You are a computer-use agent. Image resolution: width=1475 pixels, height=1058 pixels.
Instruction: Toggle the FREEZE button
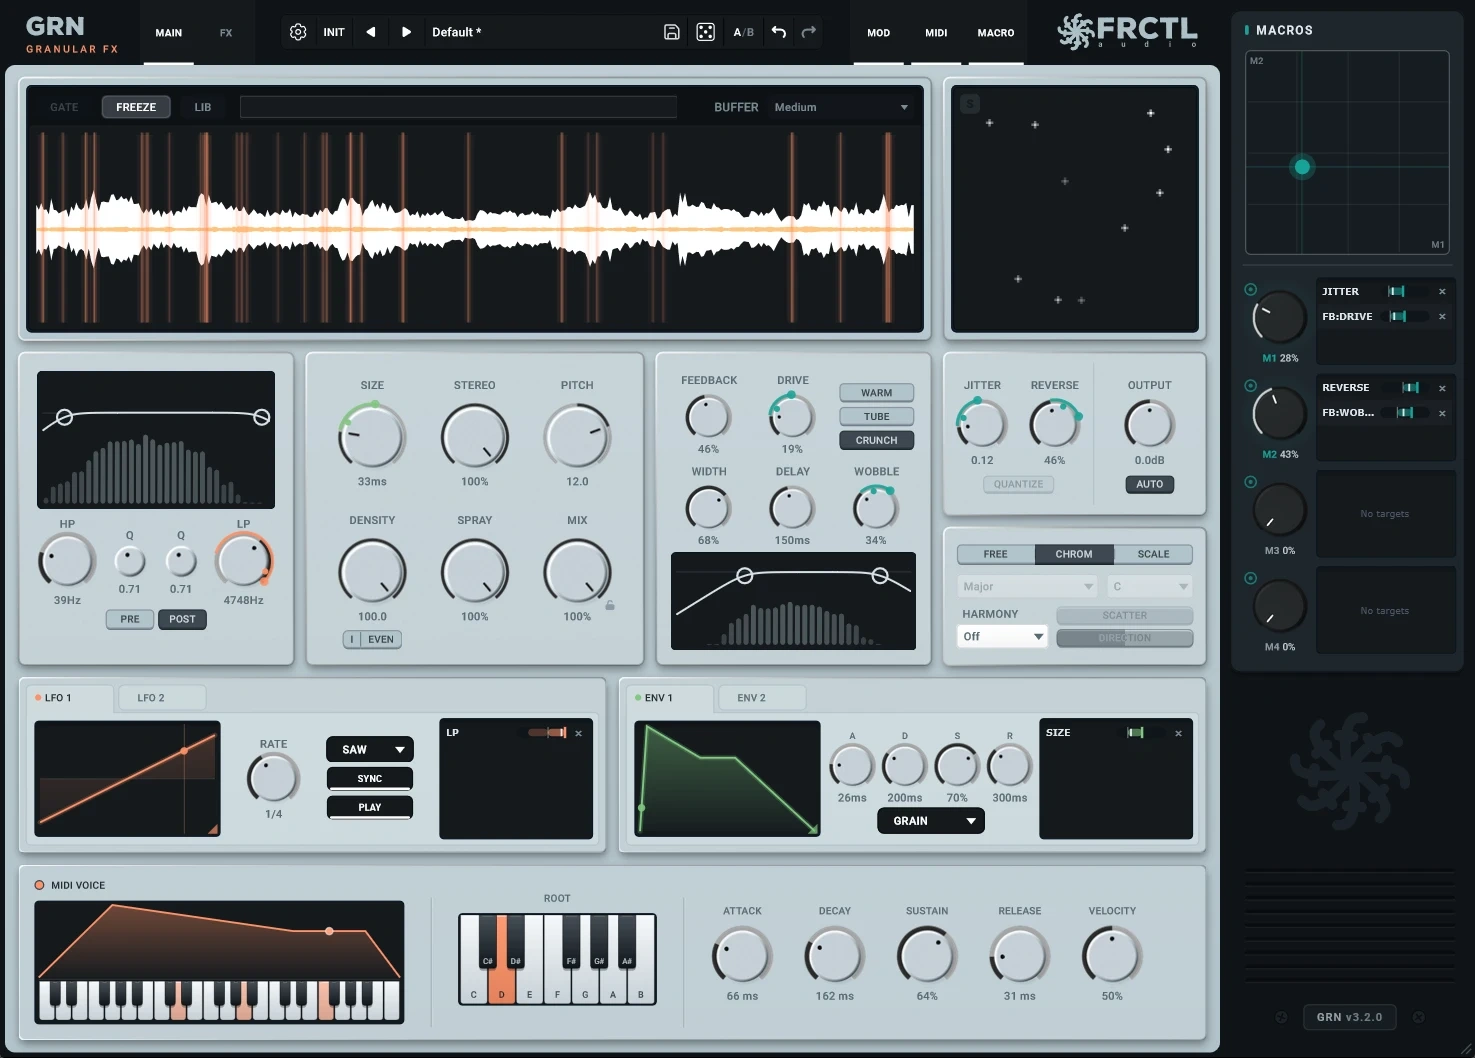pyautogui.click(x=136, y=107)
